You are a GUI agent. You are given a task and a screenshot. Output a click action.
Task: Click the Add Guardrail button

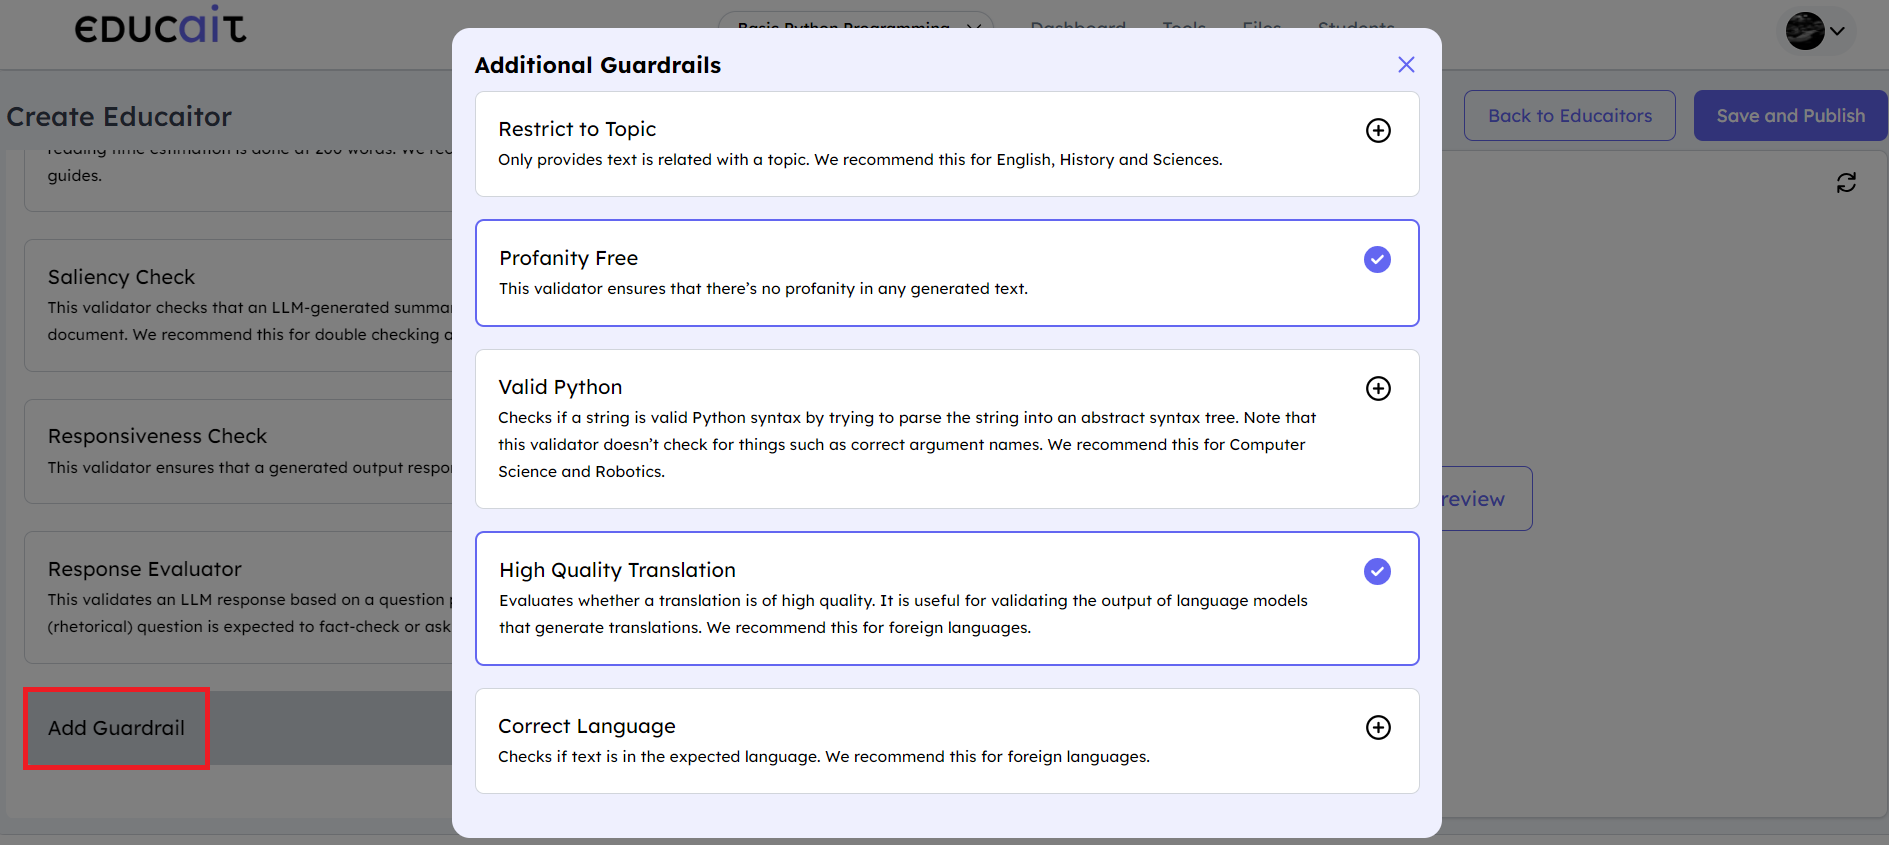tap(117, 728)
